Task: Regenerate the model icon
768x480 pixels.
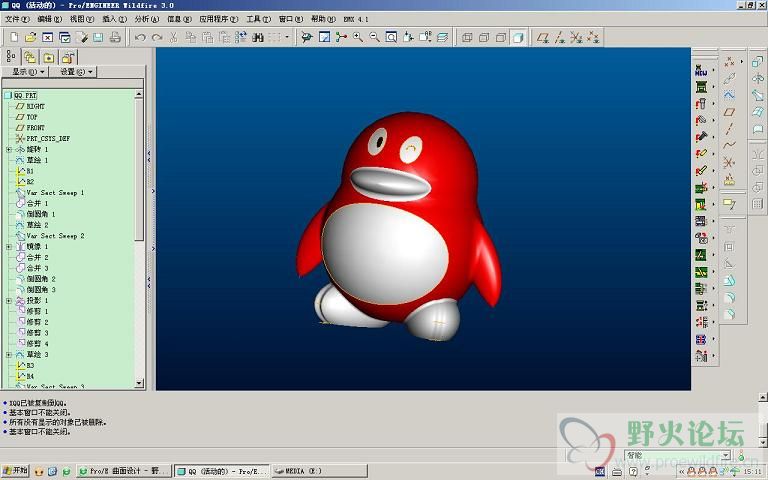Action: click(x=241, y=37)
